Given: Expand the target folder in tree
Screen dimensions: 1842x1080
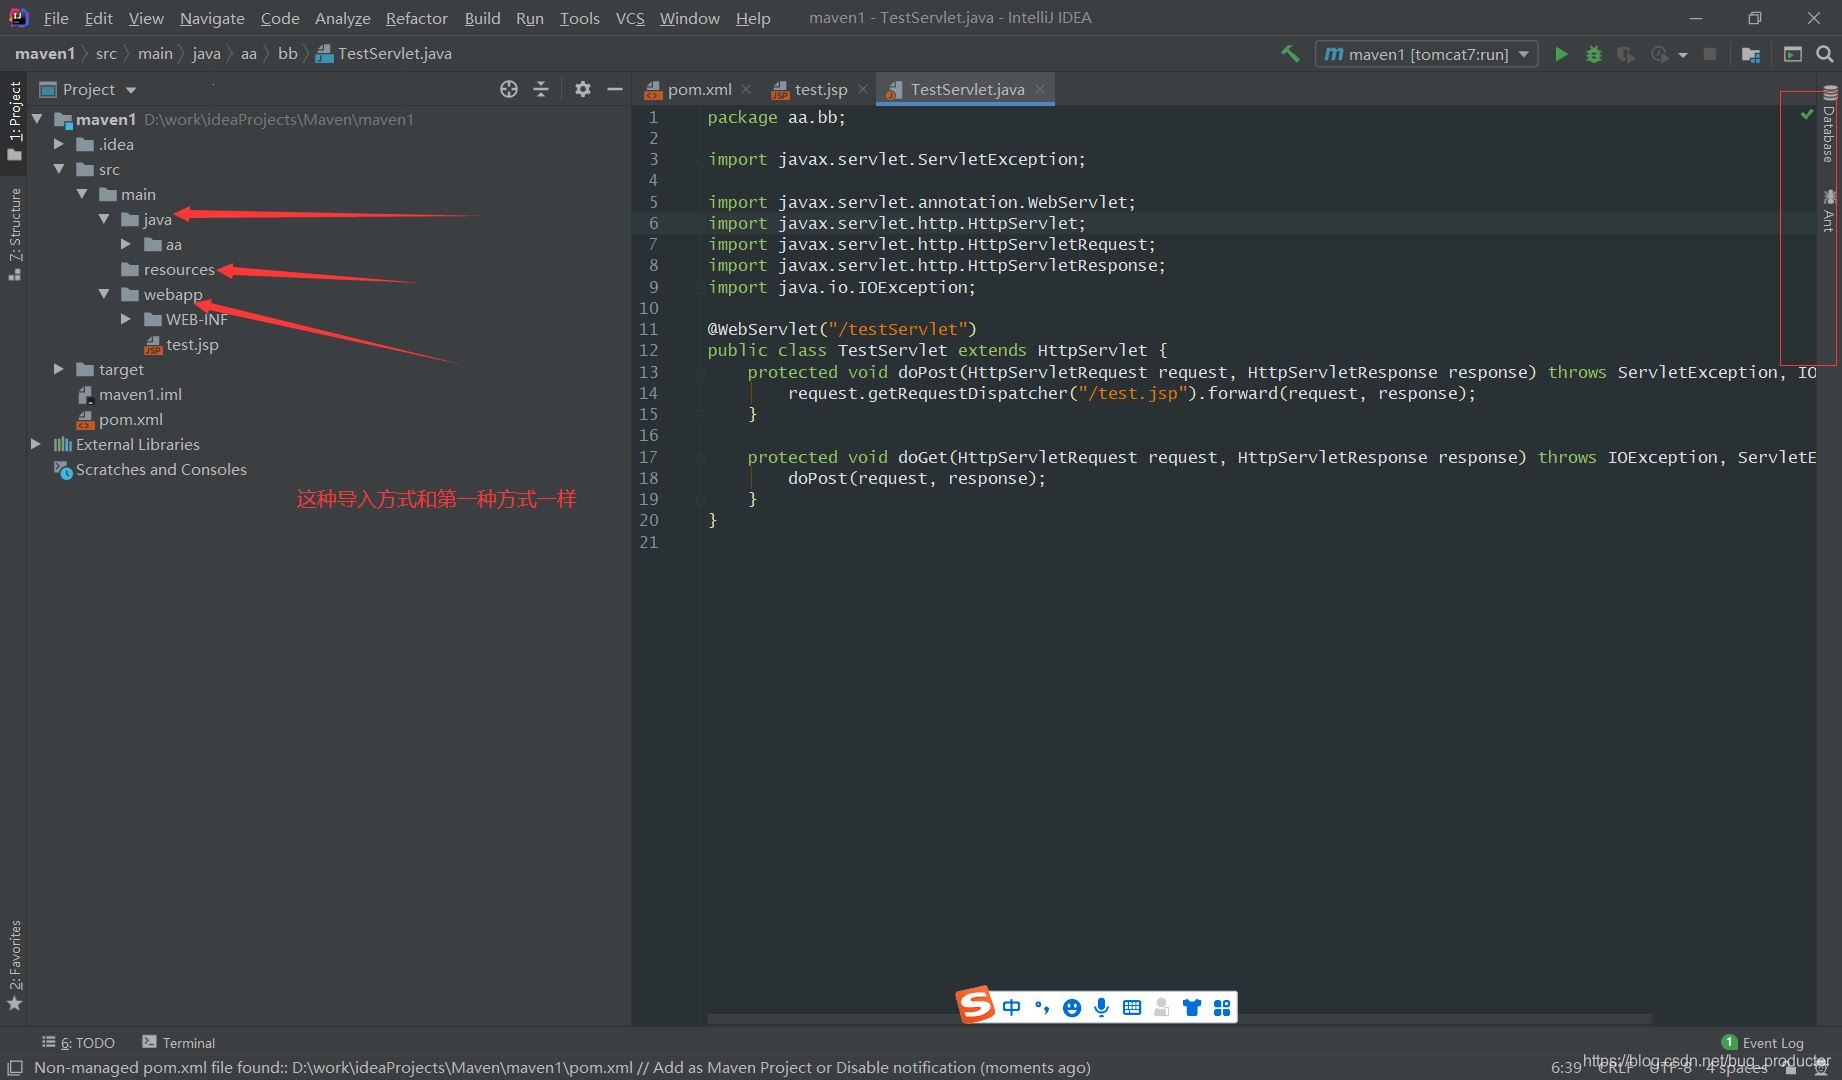Looking at the screenshot, I should [x=59, y=369].
